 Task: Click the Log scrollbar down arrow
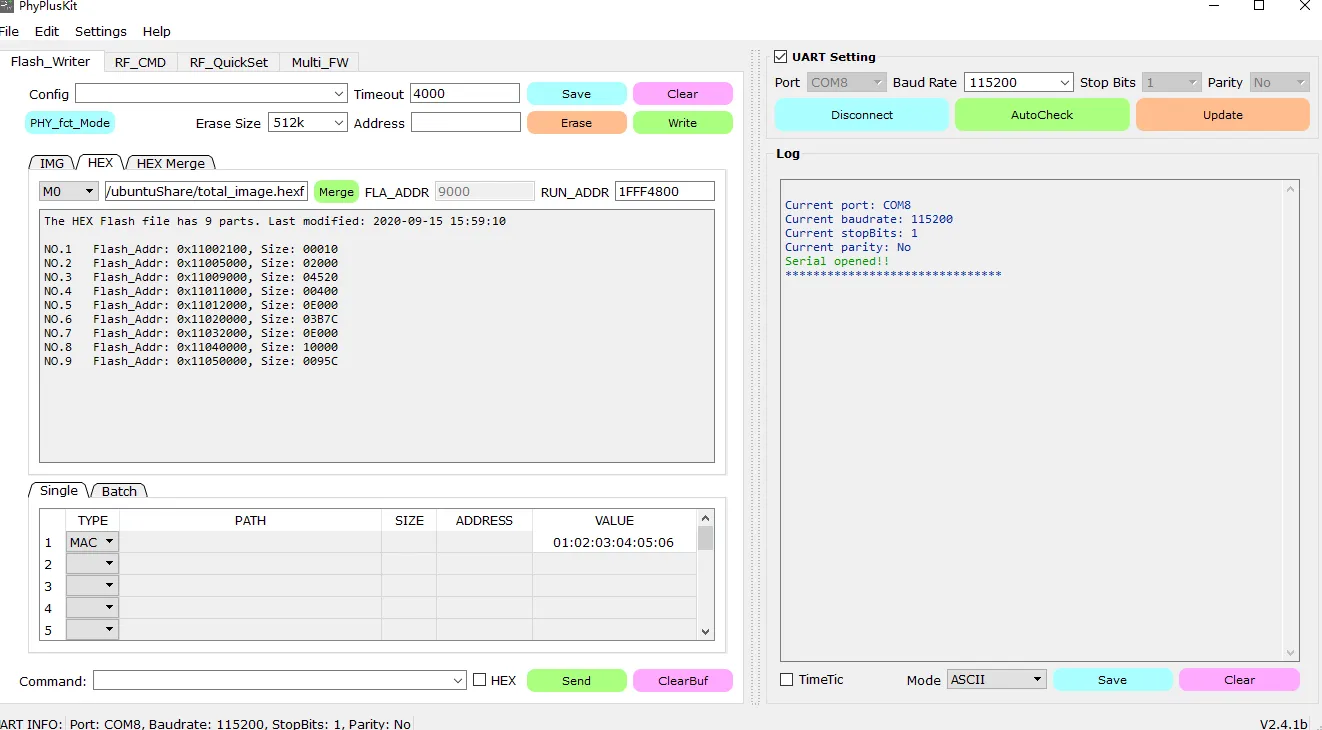tap(1291, 653)
